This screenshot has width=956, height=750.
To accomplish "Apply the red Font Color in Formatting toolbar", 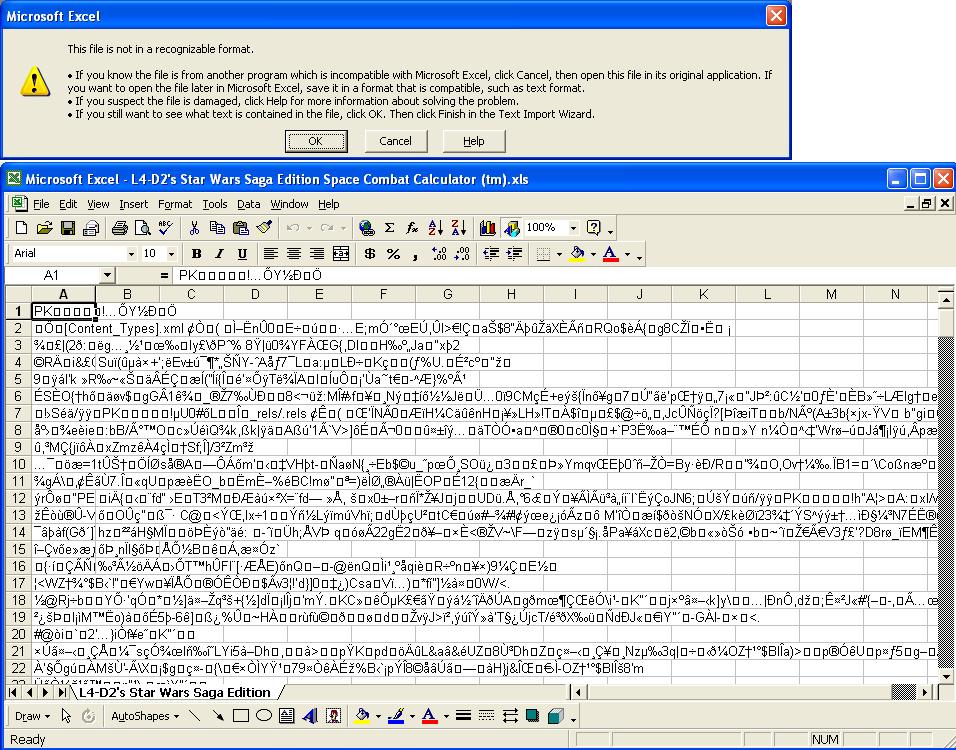I will click(611, 254).
